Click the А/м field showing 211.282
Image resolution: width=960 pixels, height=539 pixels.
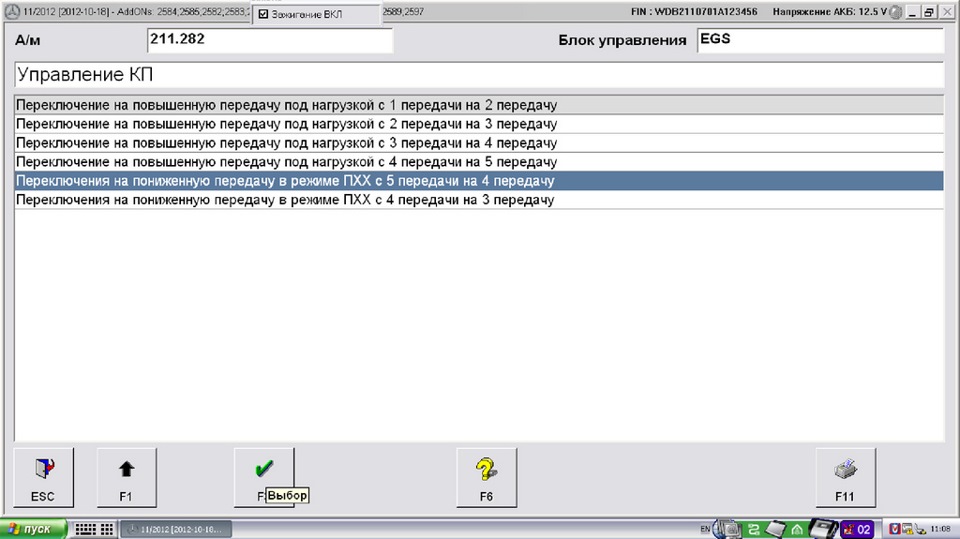point(270,40)
